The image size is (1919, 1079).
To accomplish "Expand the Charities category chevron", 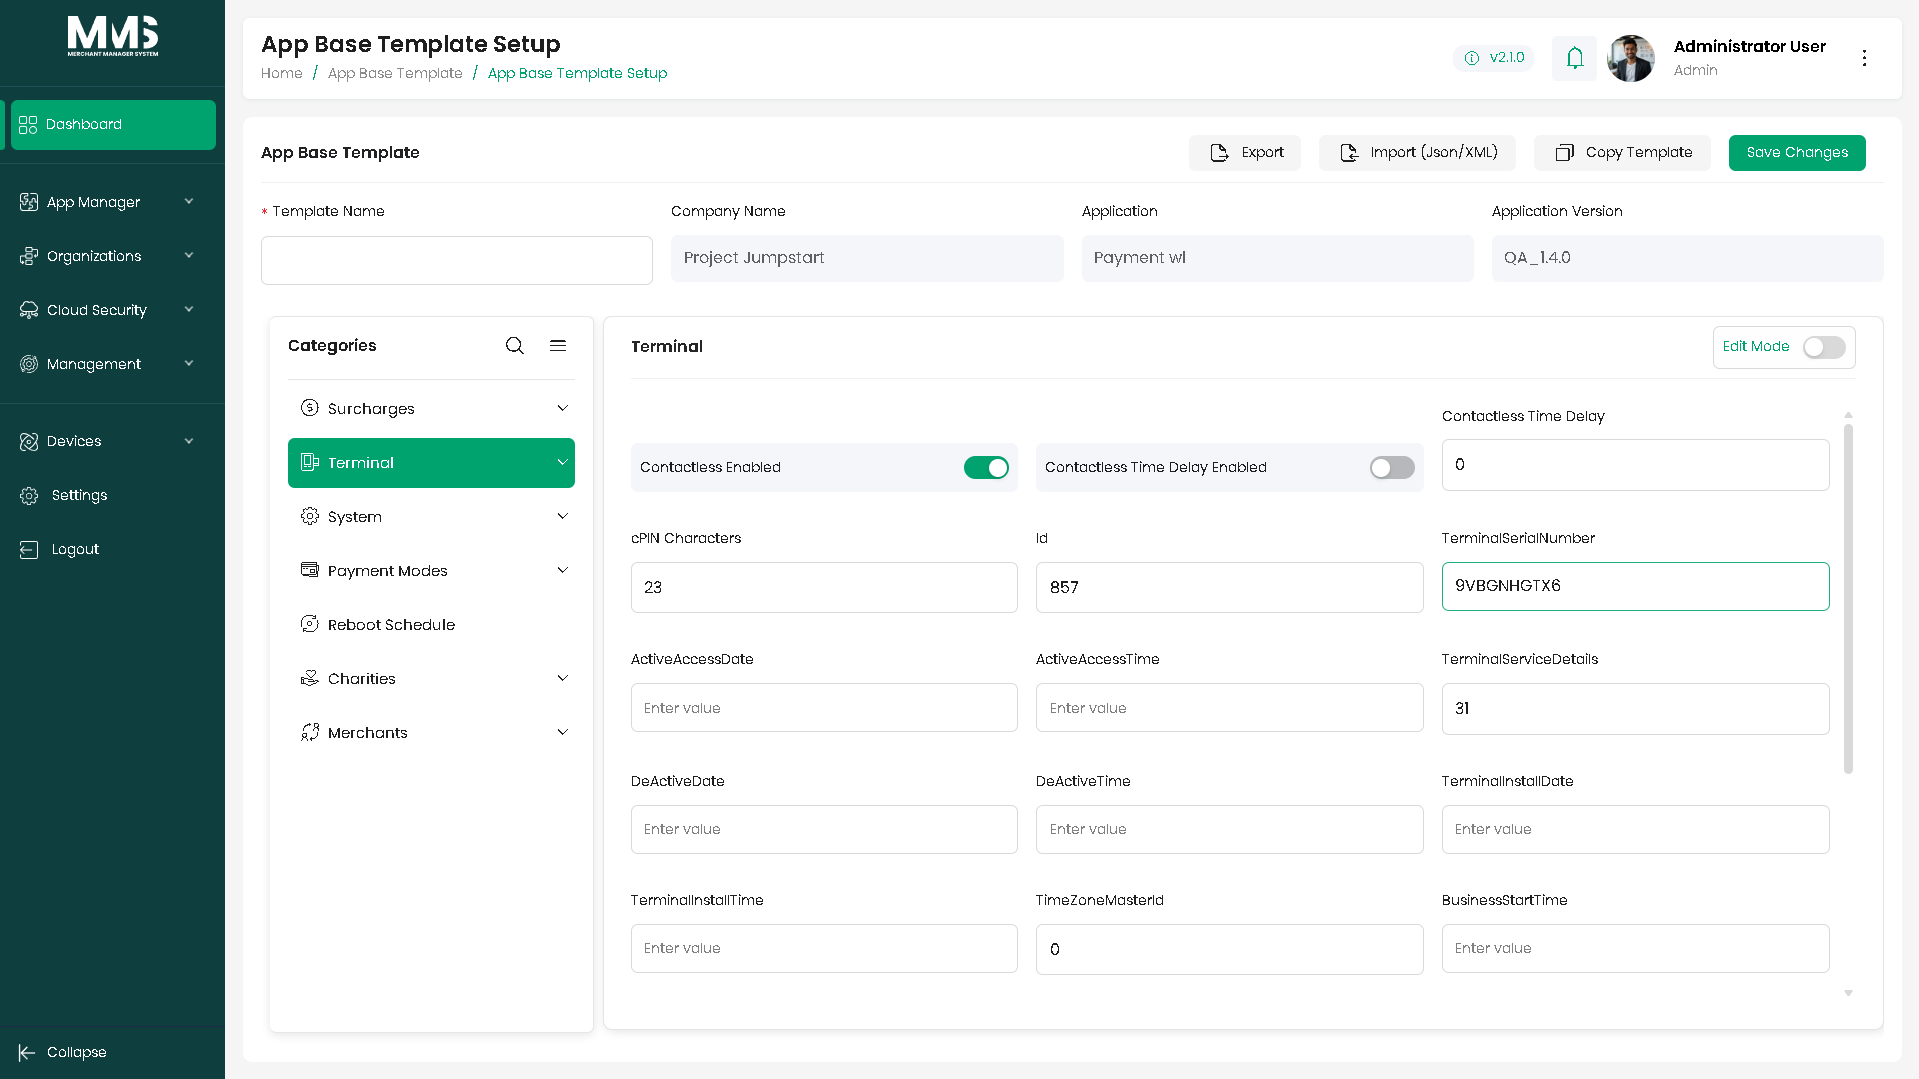I will (562, 678).
